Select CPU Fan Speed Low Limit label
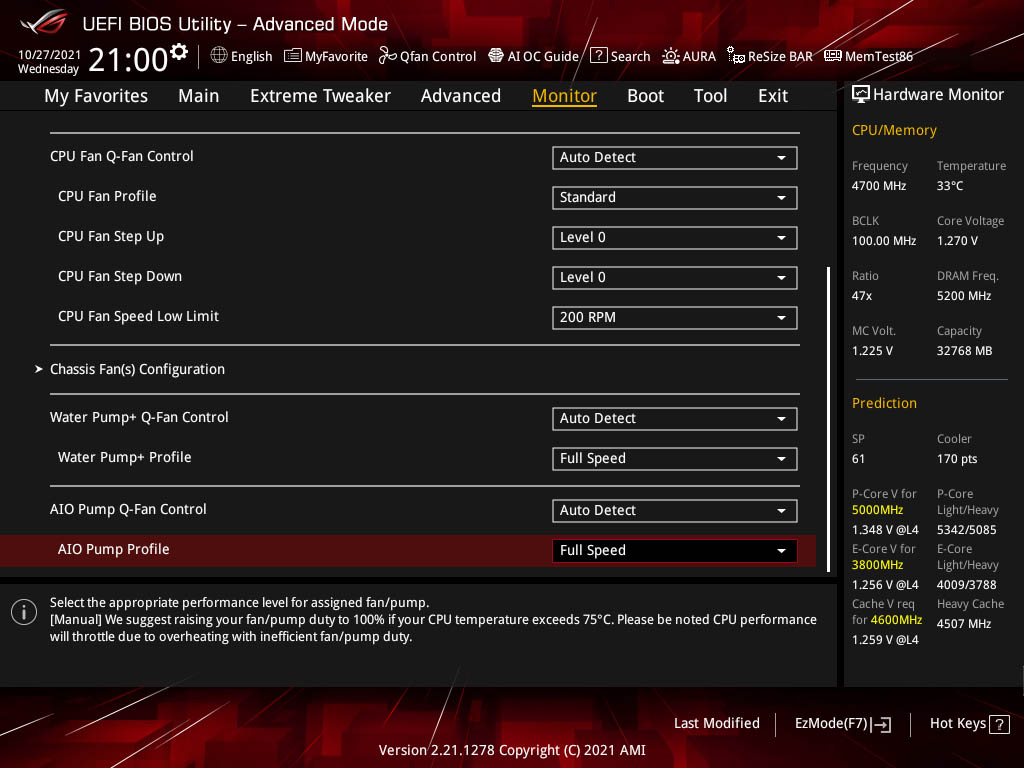Screen dimensions: 1024x768 (x=138, y=316)
